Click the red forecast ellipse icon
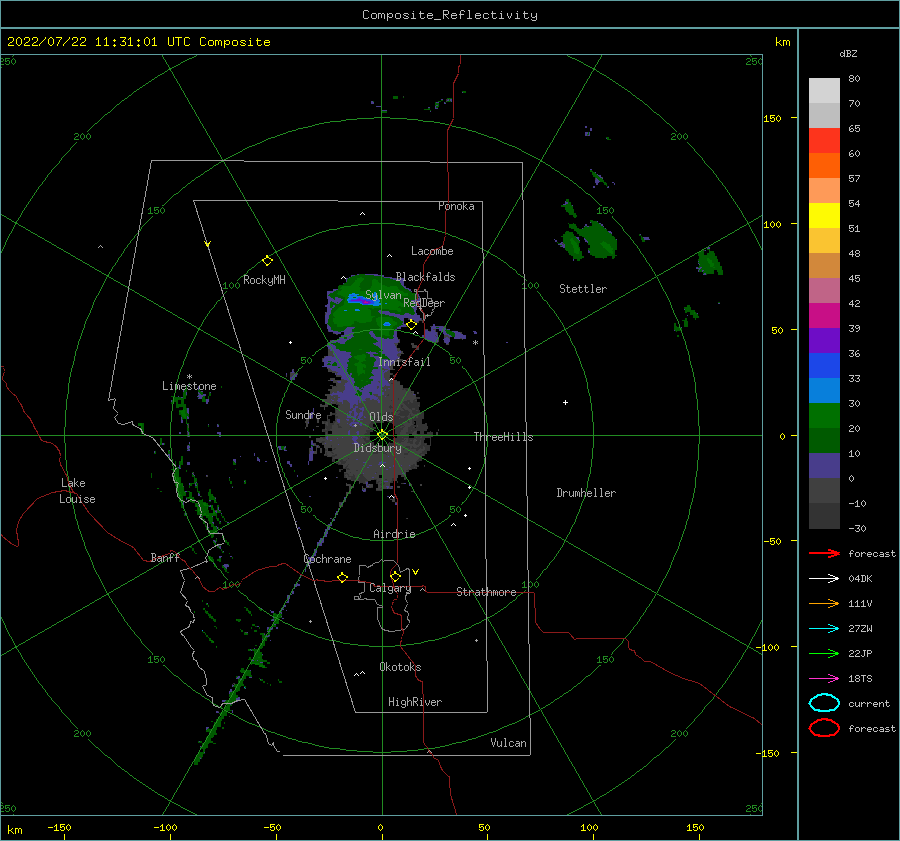 click(x=824, y=728)
